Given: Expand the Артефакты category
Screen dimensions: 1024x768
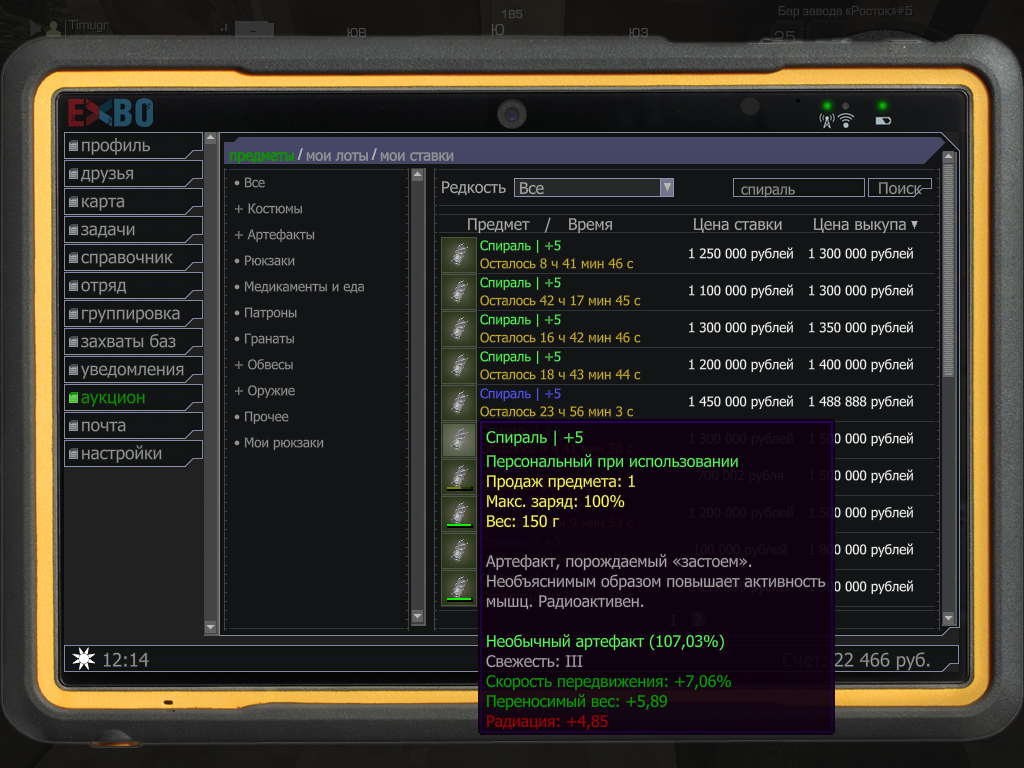Looking at the screenshot, I should pos(274,235).
